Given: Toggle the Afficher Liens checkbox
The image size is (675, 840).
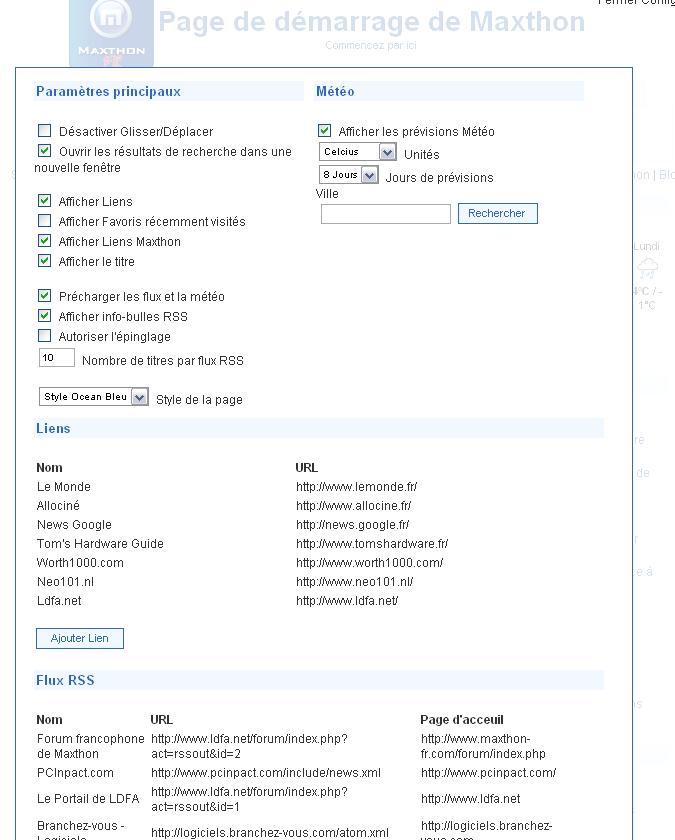Looking at the screenshot, I should pos(44,201).
